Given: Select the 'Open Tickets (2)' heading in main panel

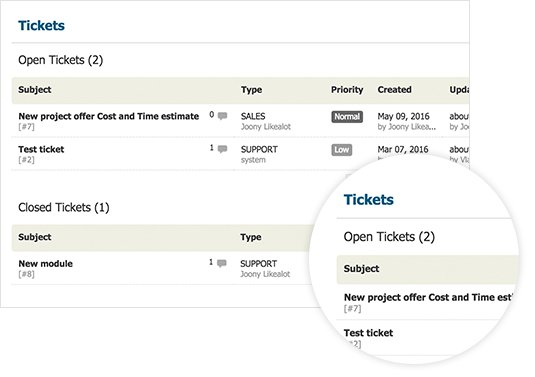Looking at the screenshot, I should click(60, 60).
